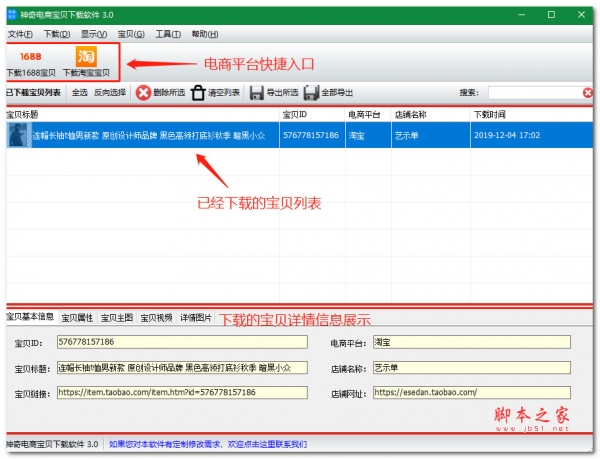This screenshot has height=459, width=600.
Task: Click the app icon in title bar
Action: click(12, 15)
